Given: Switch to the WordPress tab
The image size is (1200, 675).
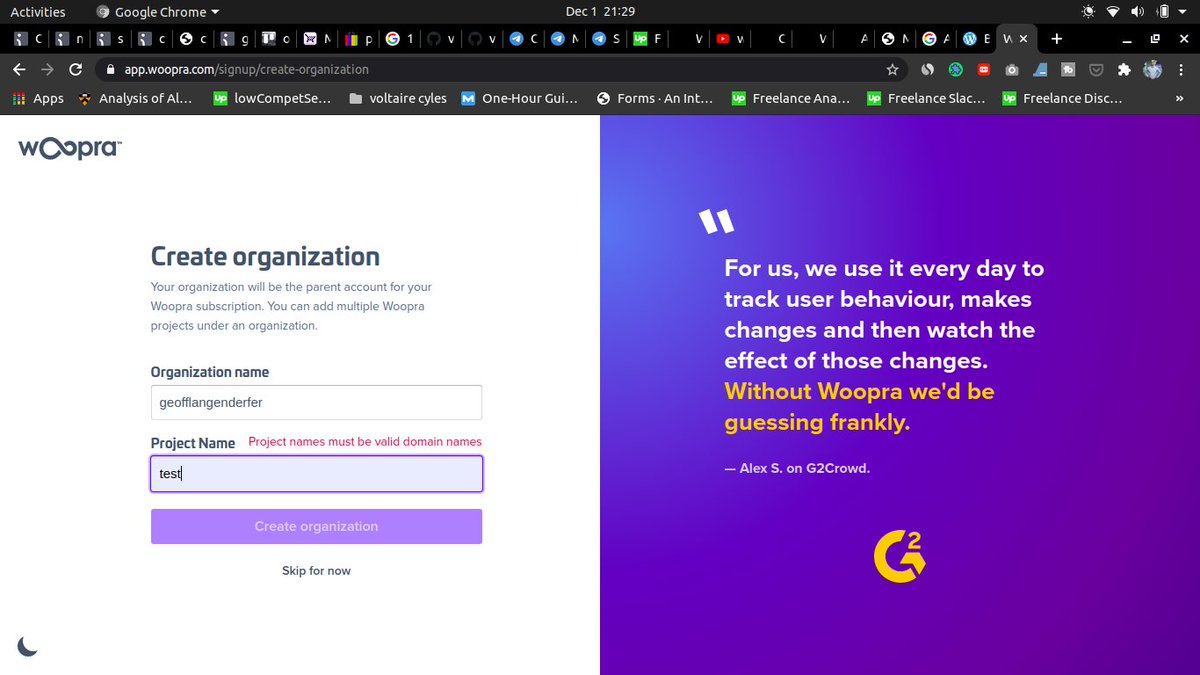Looking at the screenshot, I should (x=975, y=39).
